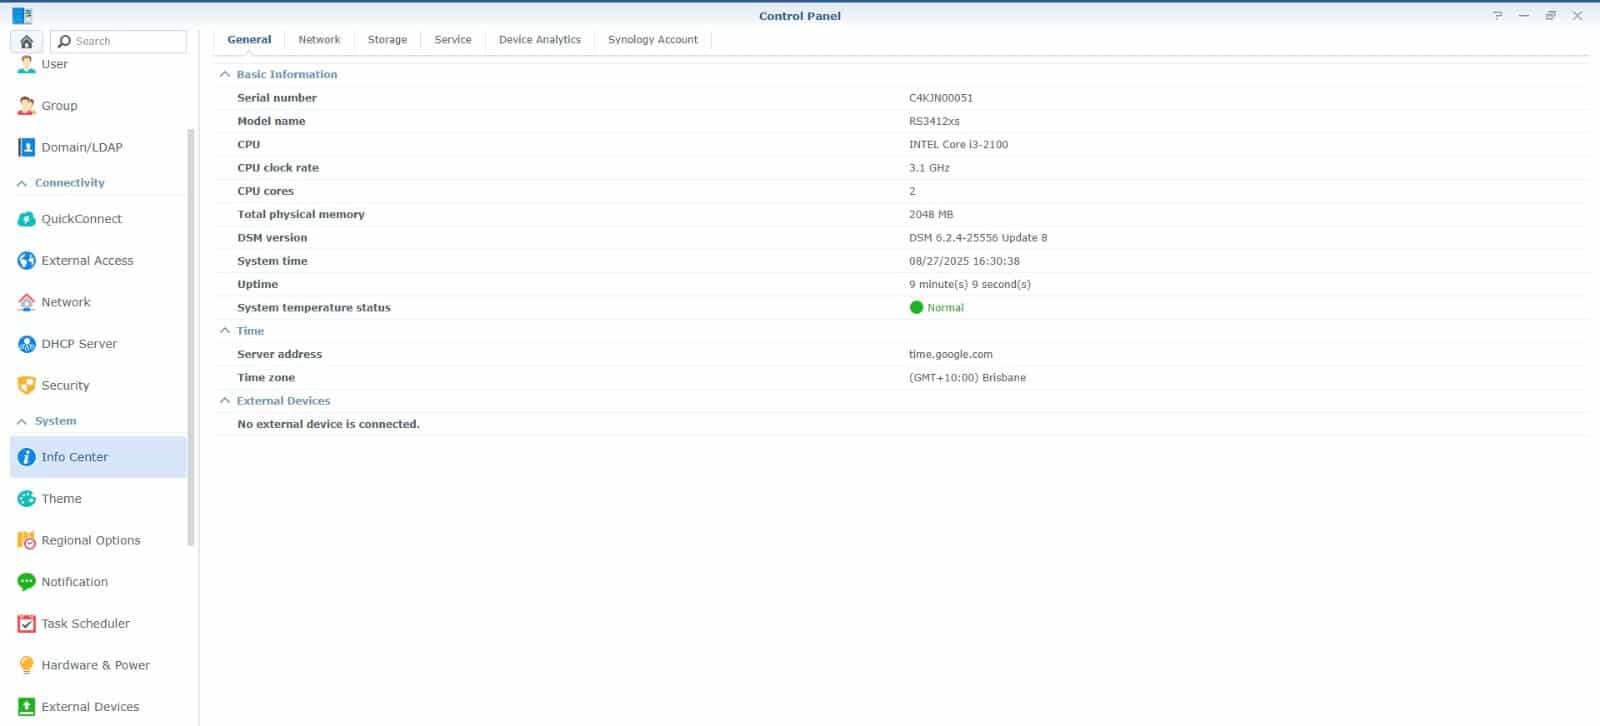Click the Task Scheduler calendar icon
The image size is (1600, 726).
pyautogui.click(x=27, y=624)
